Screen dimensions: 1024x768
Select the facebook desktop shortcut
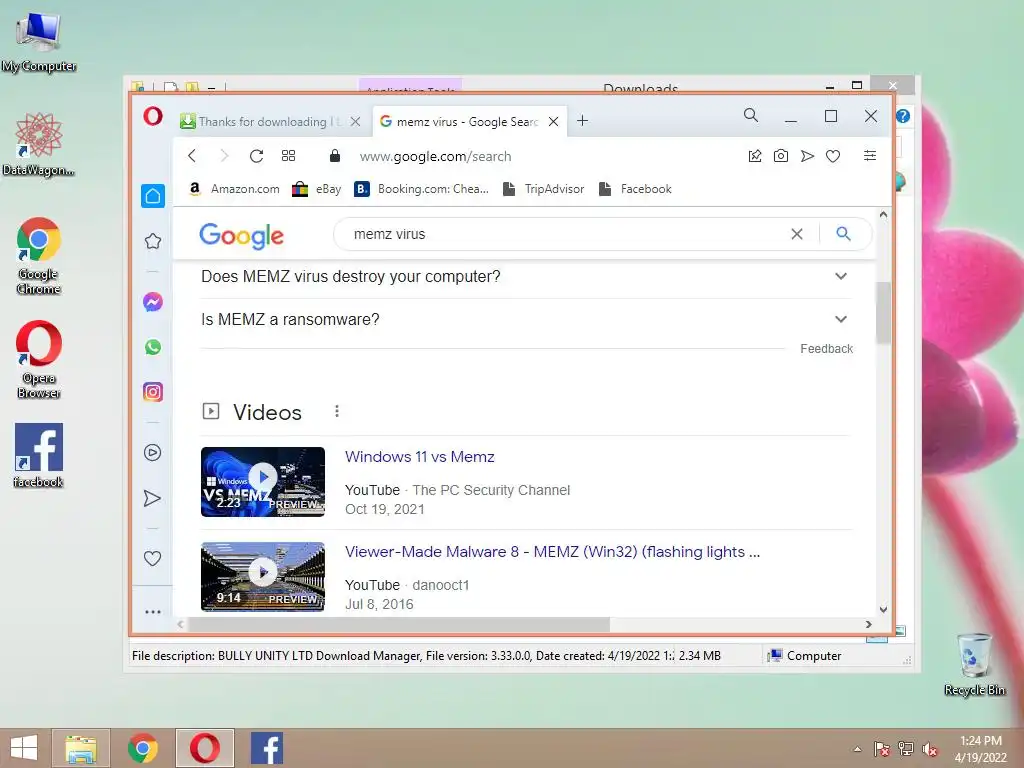[x=39, y=455]
